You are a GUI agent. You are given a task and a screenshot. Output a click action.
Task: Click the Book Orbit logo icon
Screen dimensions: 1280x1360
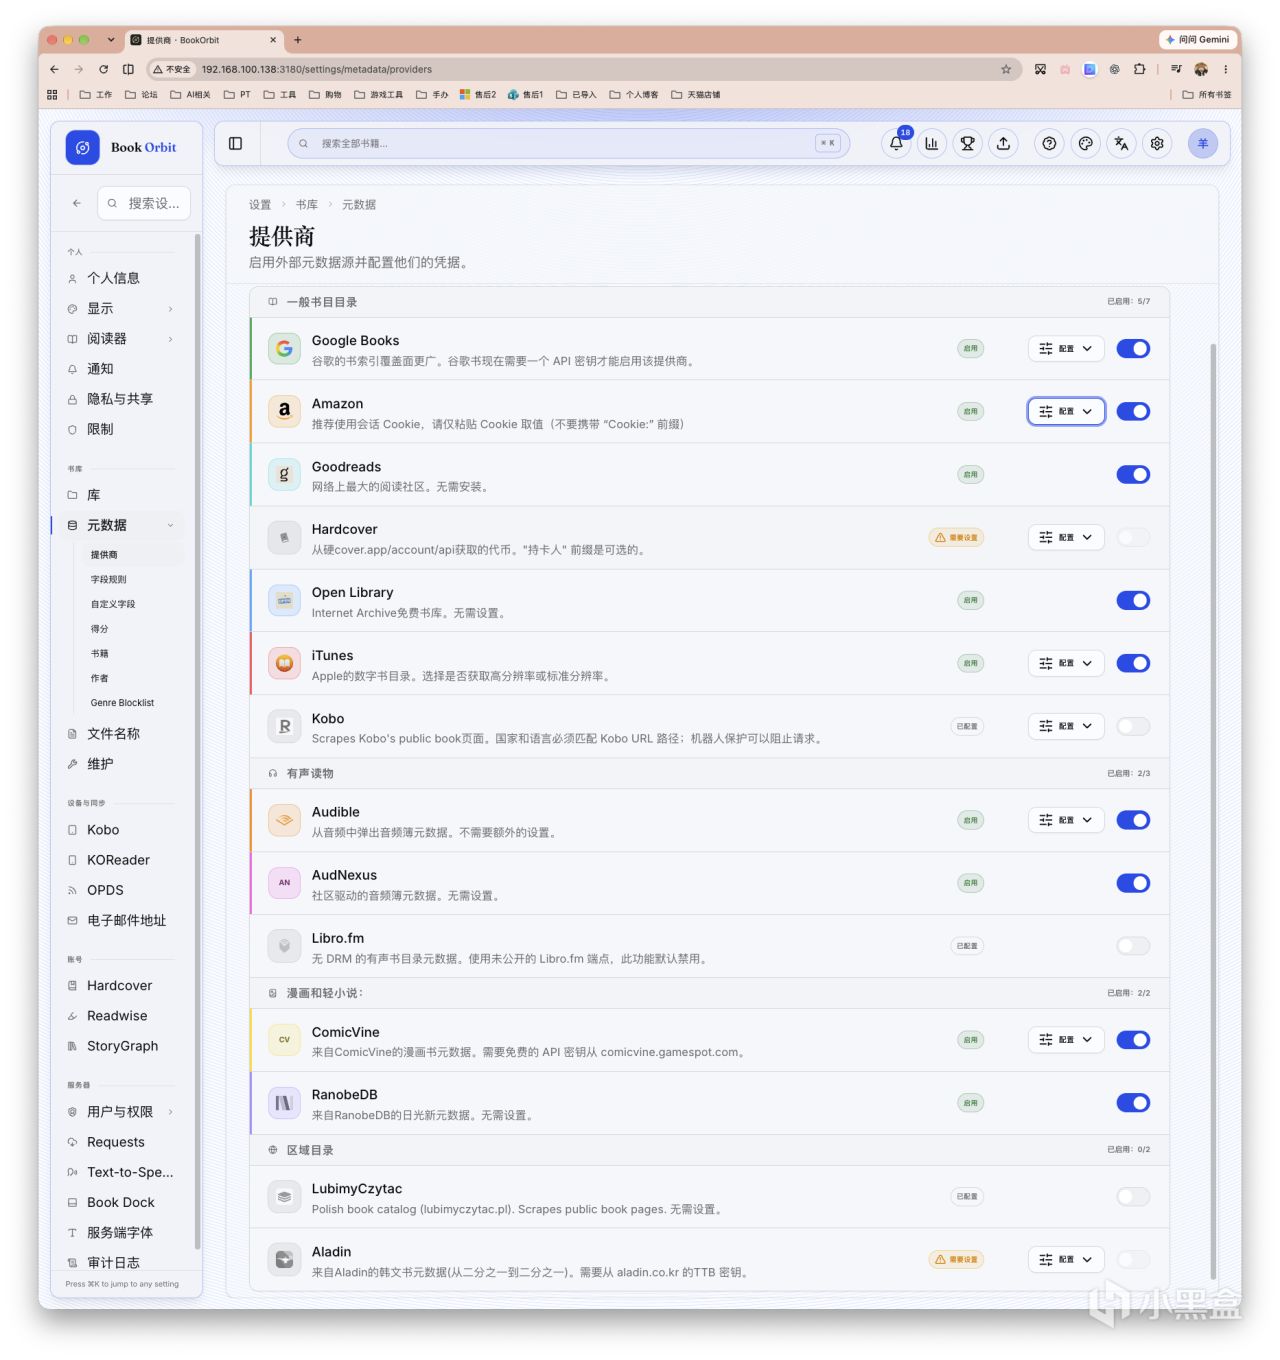[x=83, y=147]
